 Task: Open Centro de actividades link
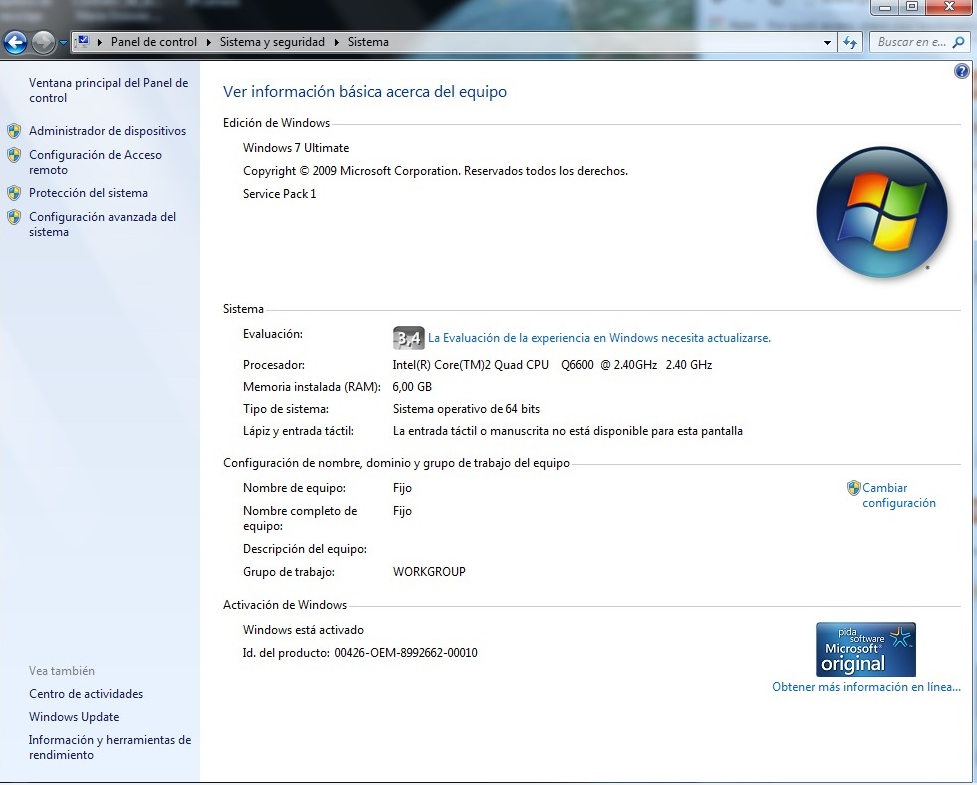(86, 694)
